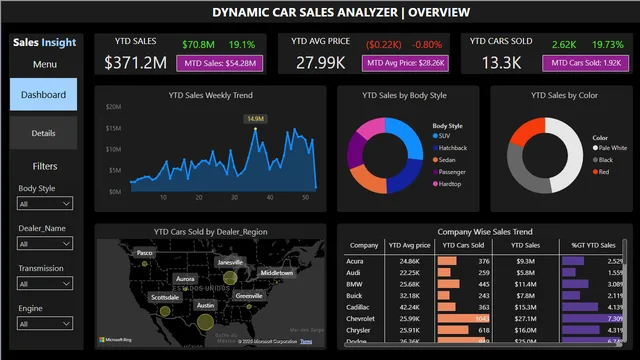This screenshot has width=640, height=360.
Task: Sort by the YTD Cars Sold column header
Action: tap(463, 245)
